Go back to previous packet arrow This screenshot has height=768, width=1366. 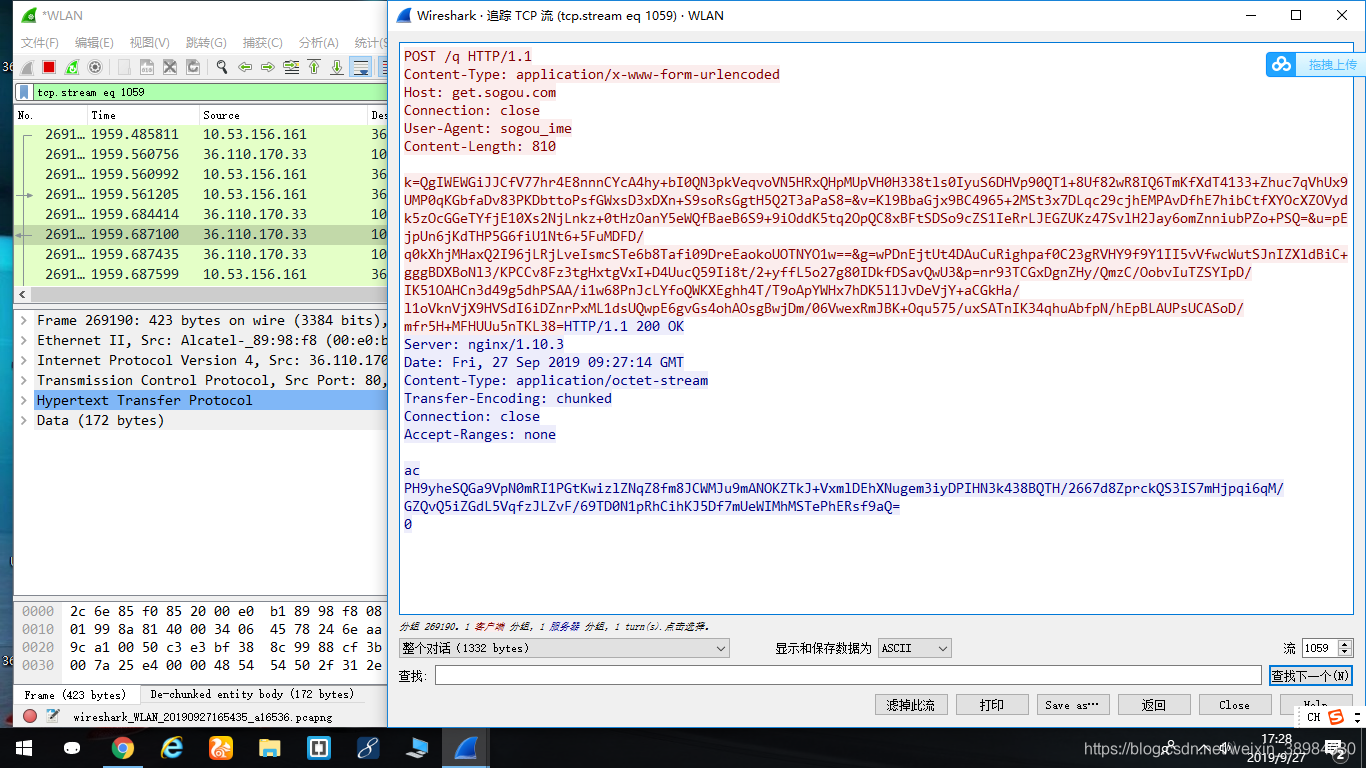(x=244, y=67)
